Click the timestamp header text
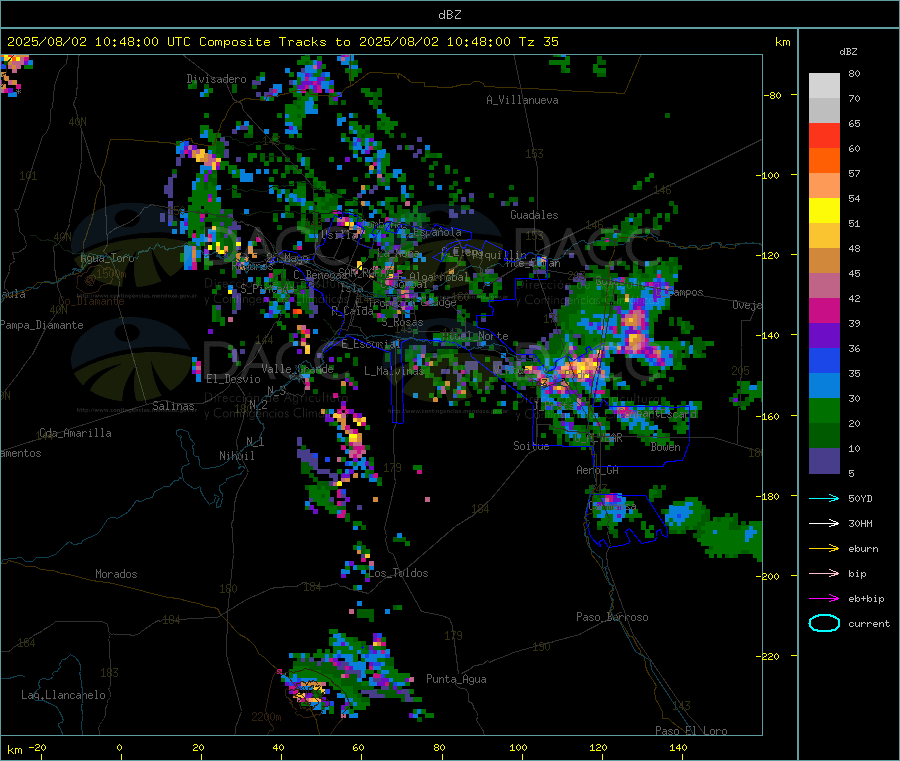The width and height of the screenshot is (900, 761). click(283, 42)
